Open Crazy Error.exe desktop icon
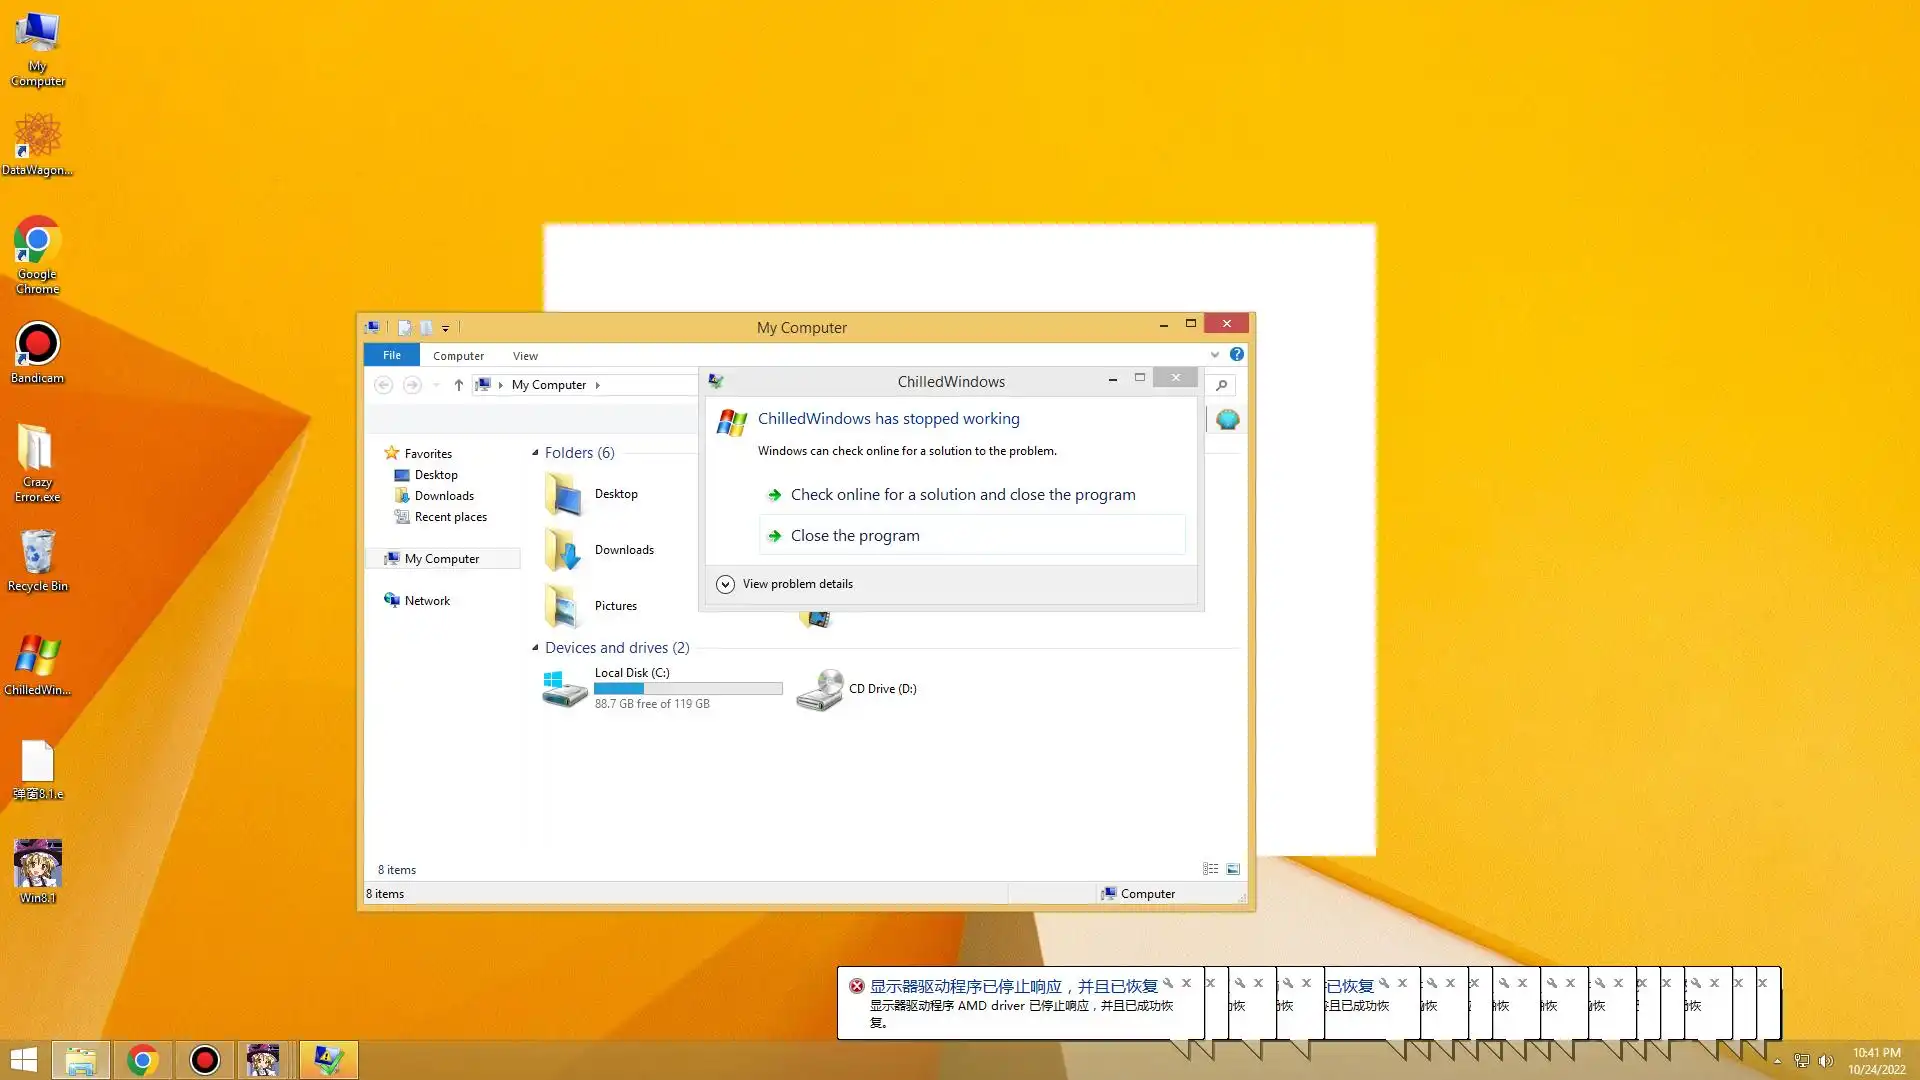Image resolution: width=1920 pixels, height=1080 pixels. [37, 450]
